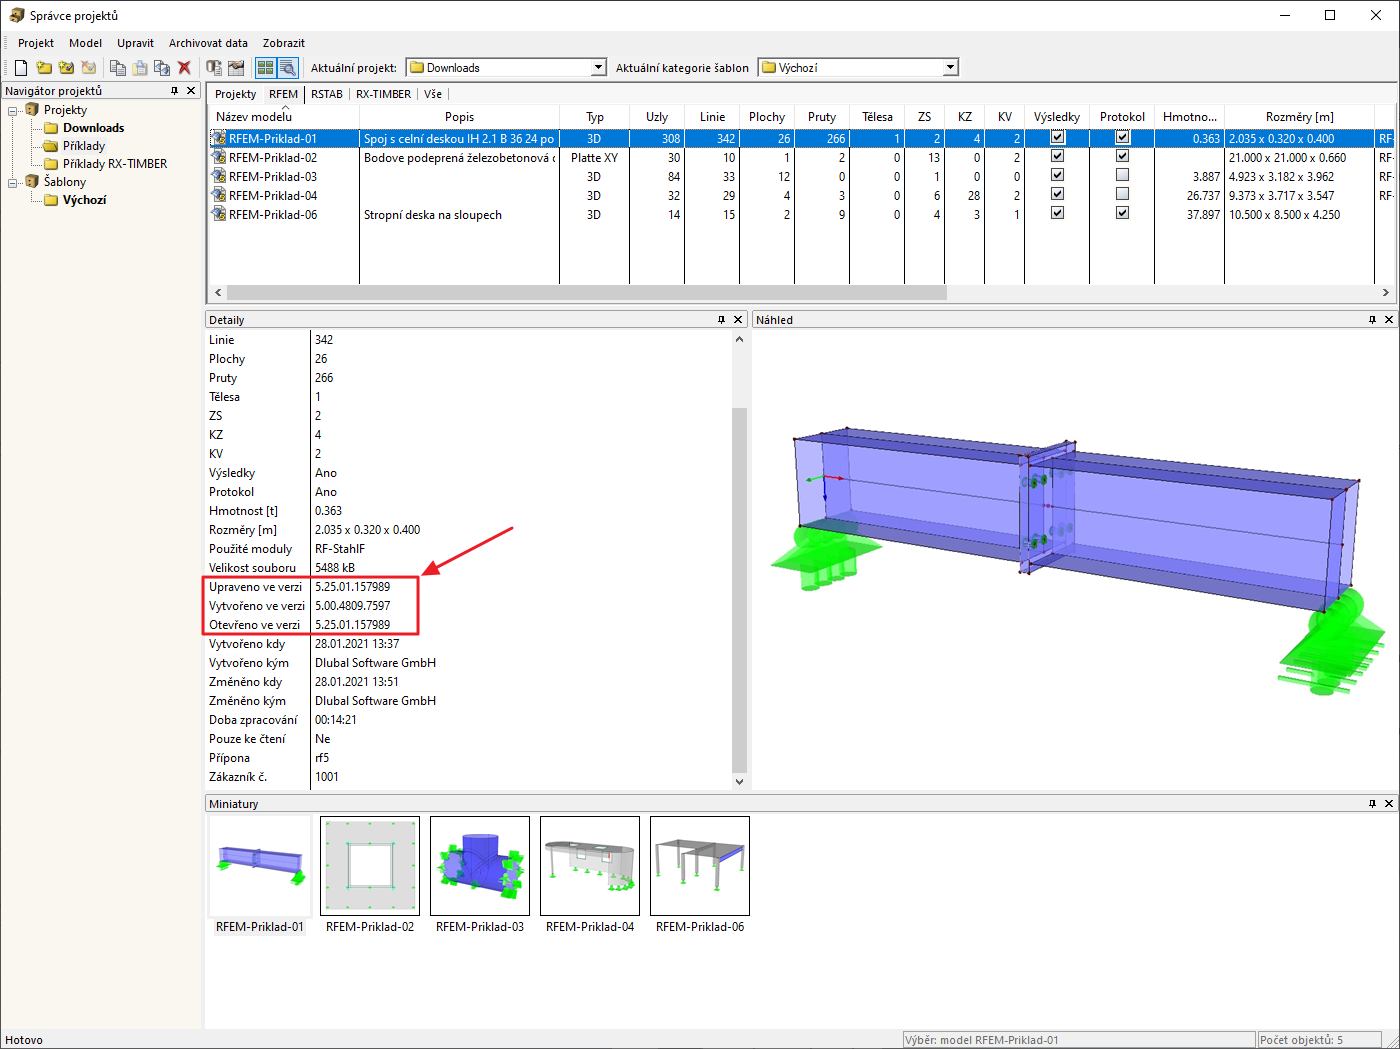Click the New Project folder icon

(44, 68)
